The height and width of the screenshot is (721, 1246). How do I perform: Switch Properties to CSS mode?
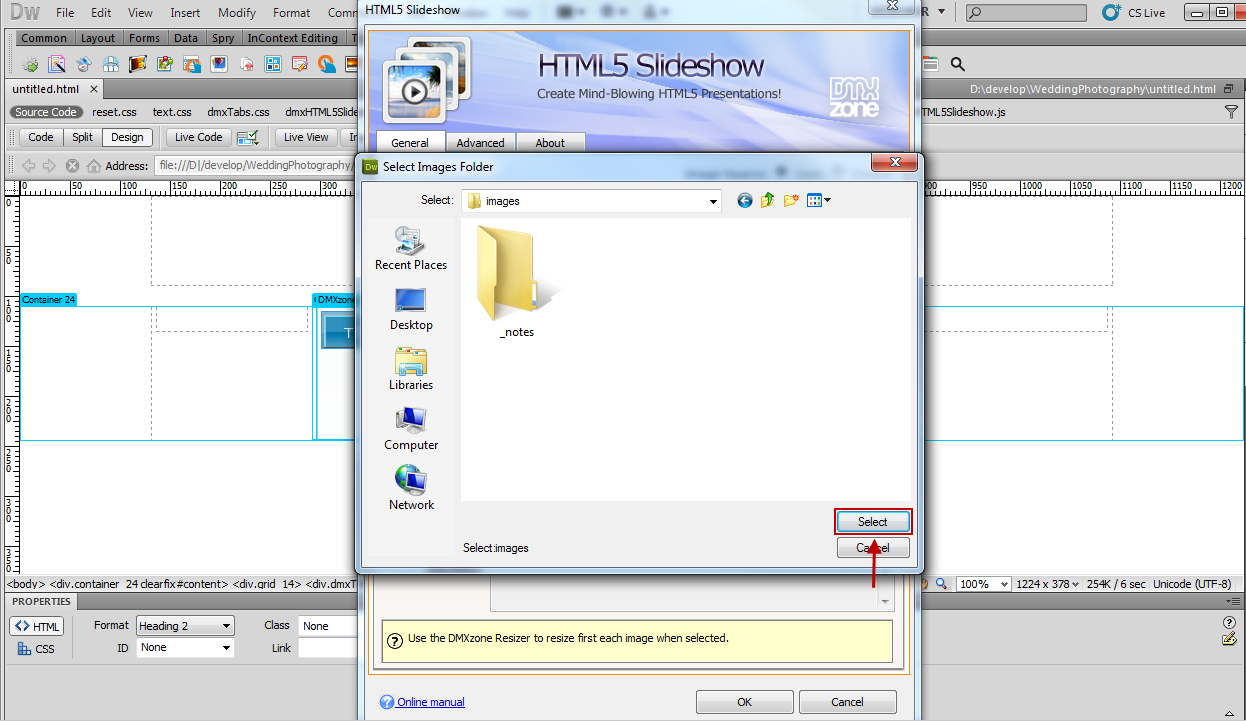(37, 648)
